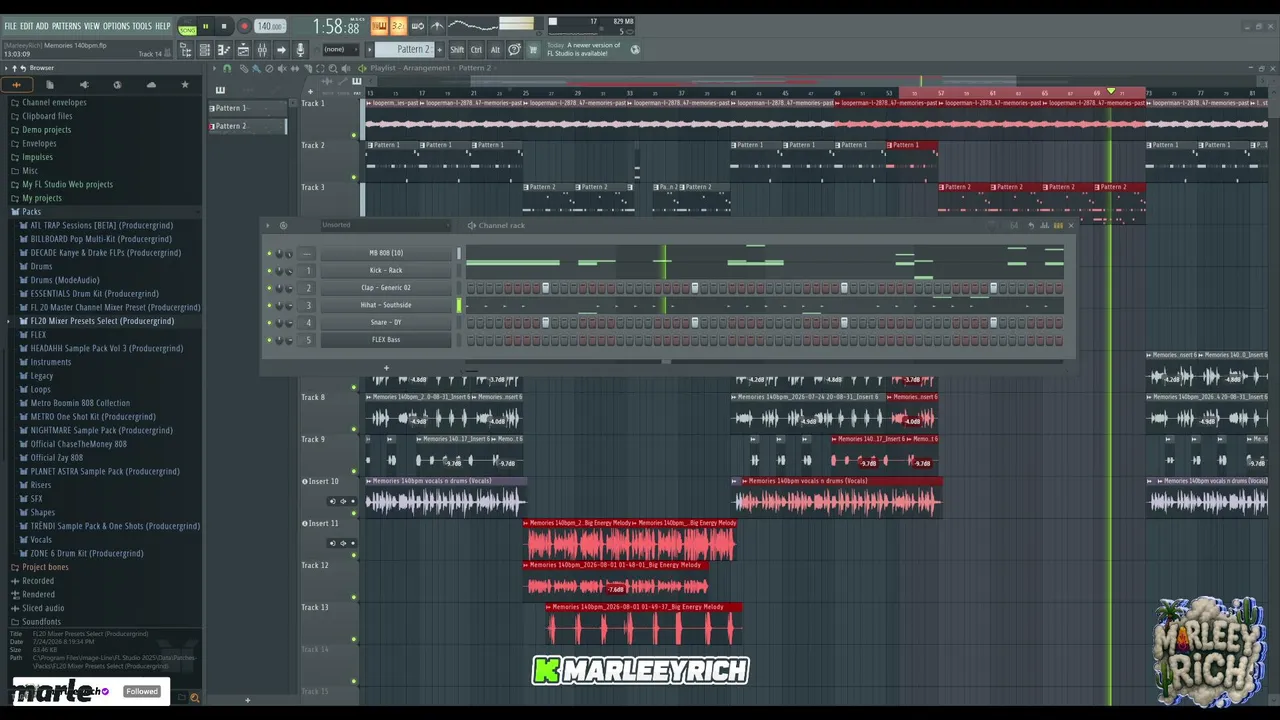Stop playback with the stop button

click(x=224, y=27)
